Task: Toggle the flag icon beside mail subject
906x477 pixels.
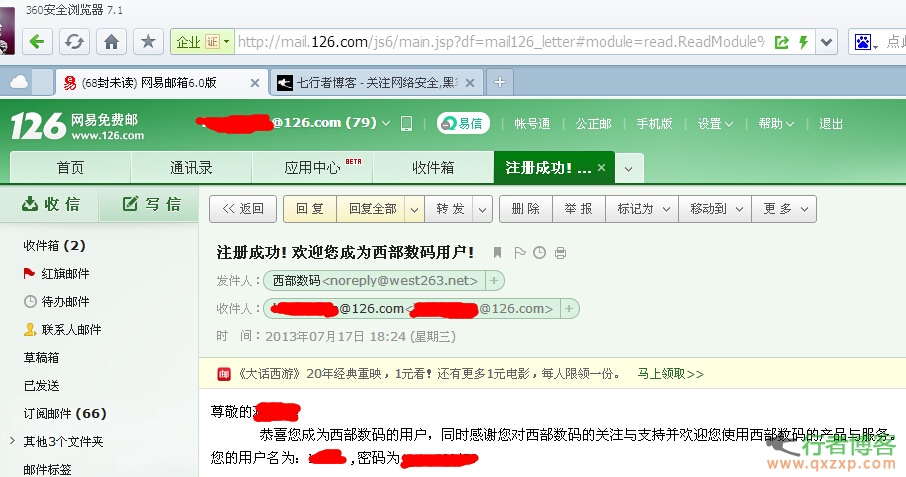Action: pos(519,252)
